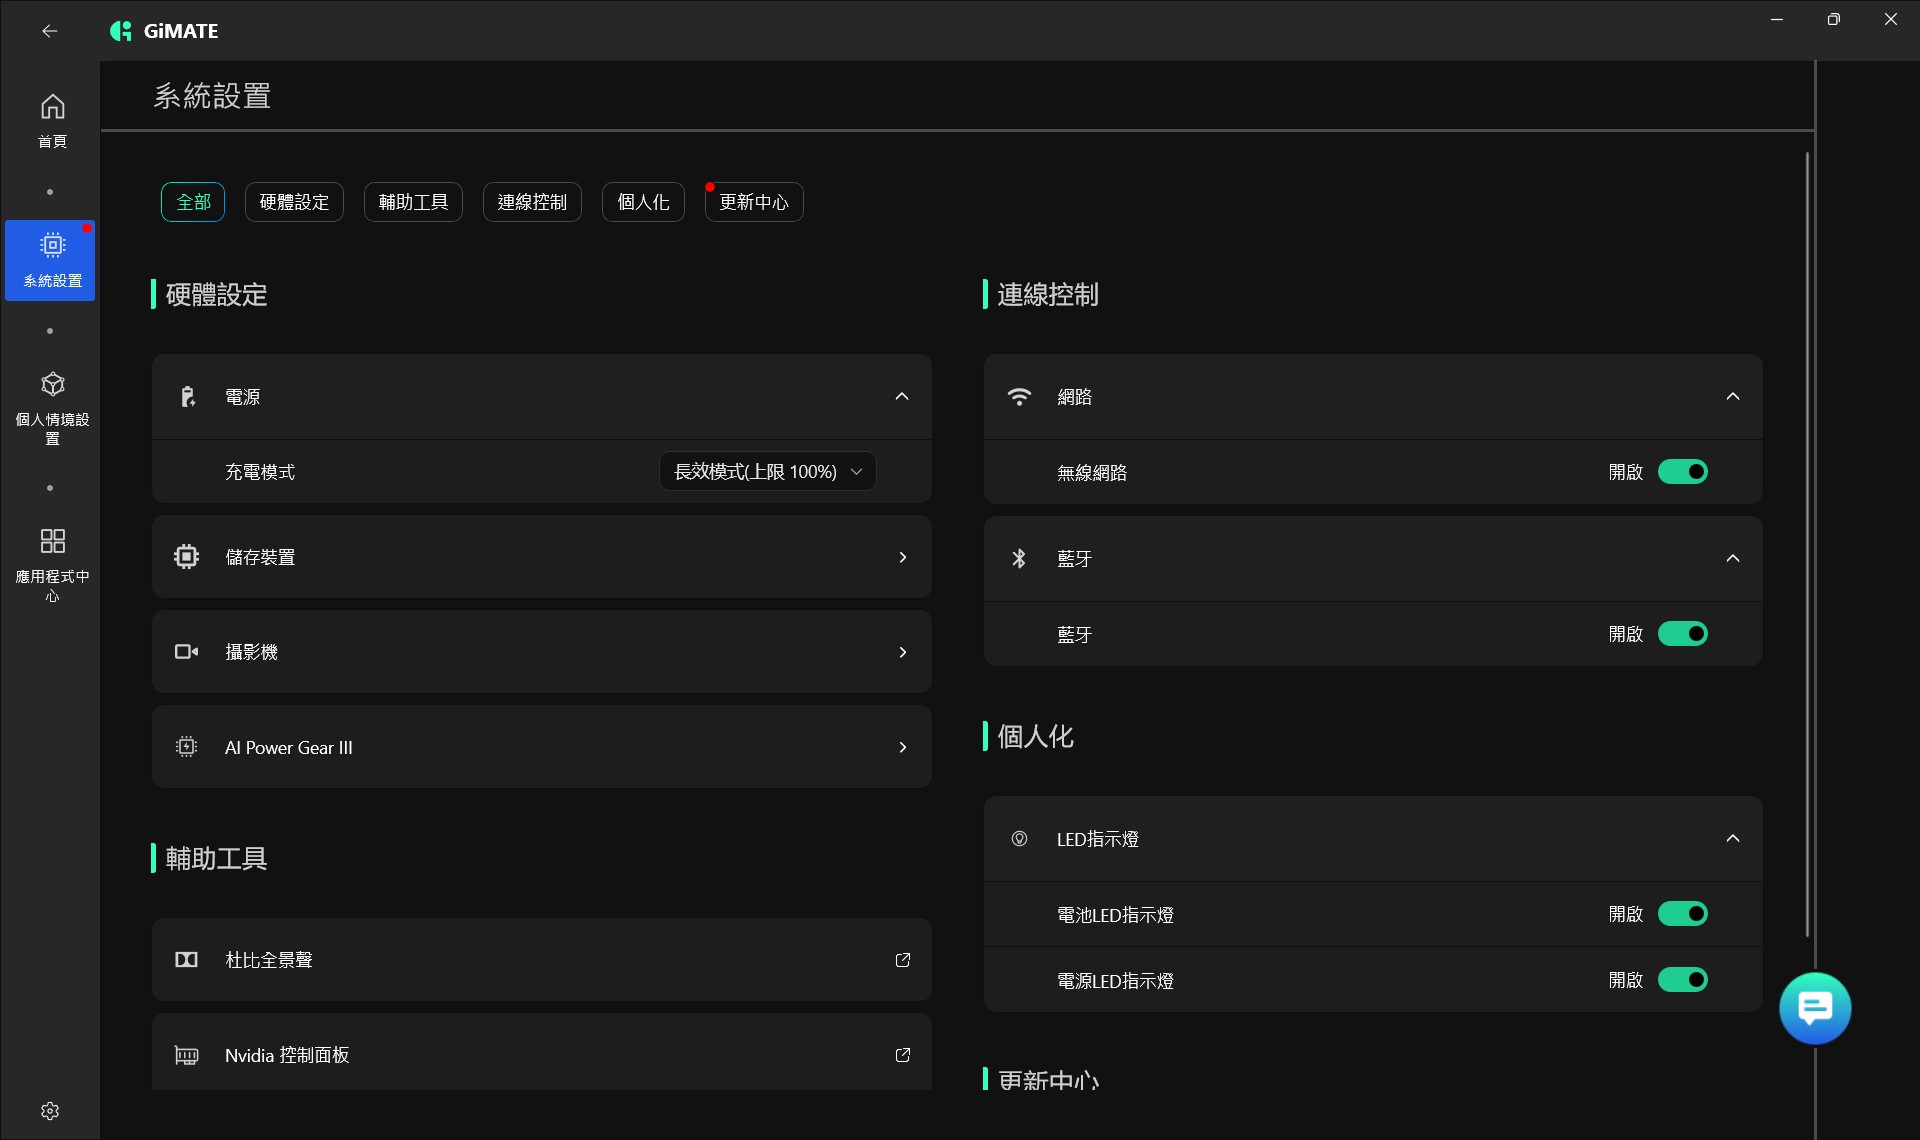Click the 系統設置 page title

click(x=212, y=96)
